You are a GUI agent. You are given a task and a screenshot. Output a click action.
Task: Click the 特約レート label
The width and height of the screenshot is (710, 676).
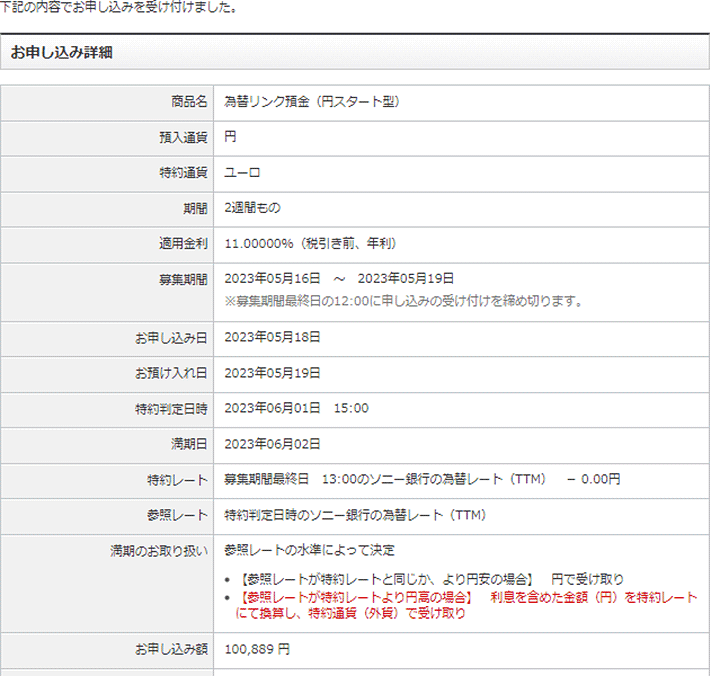(177, 480)
